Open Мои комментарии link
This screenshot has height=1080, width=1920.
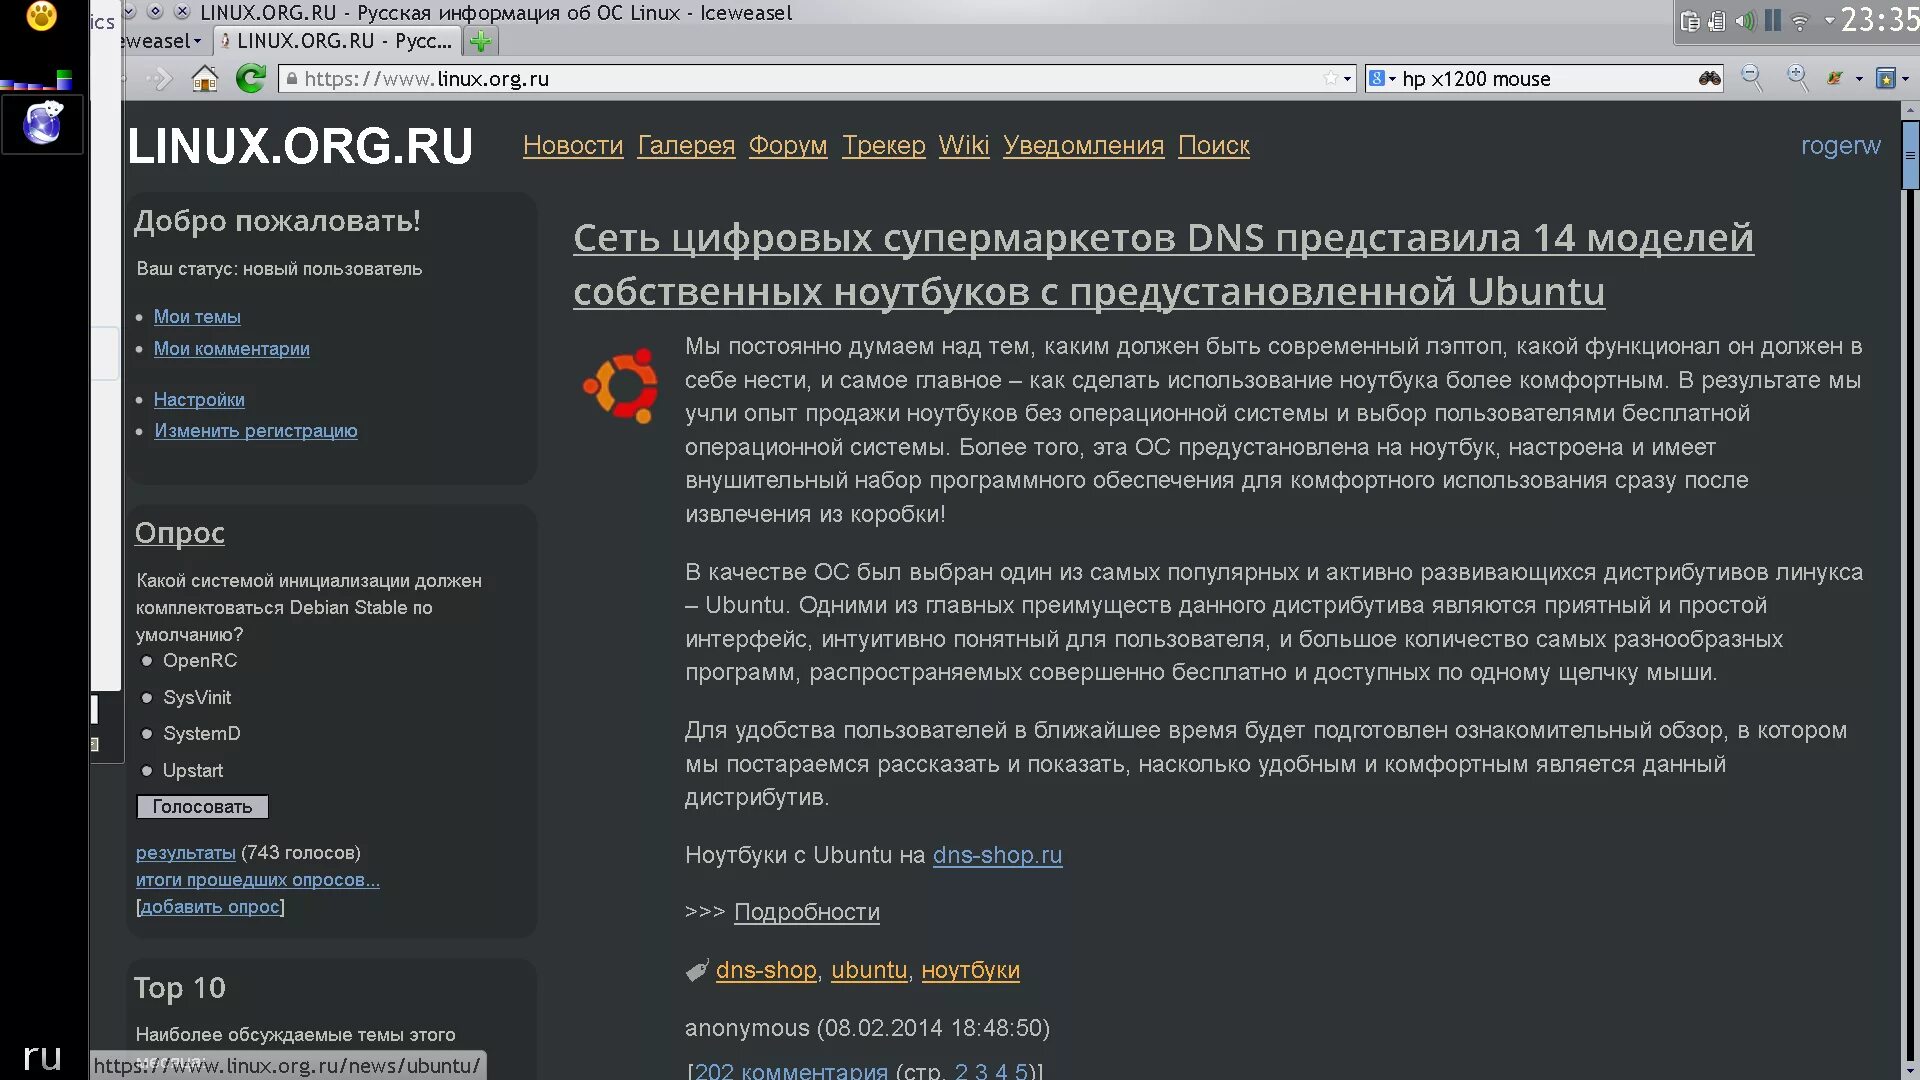[232, 349]
